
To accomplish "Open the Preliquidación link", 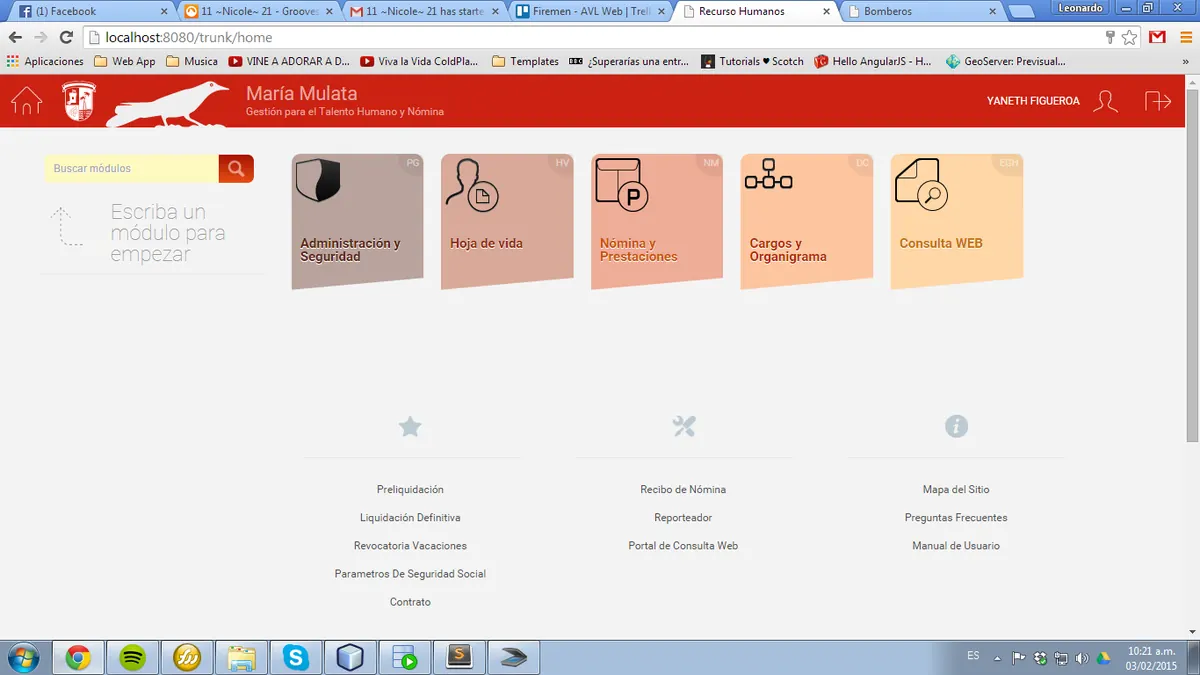I will (410, 490).
